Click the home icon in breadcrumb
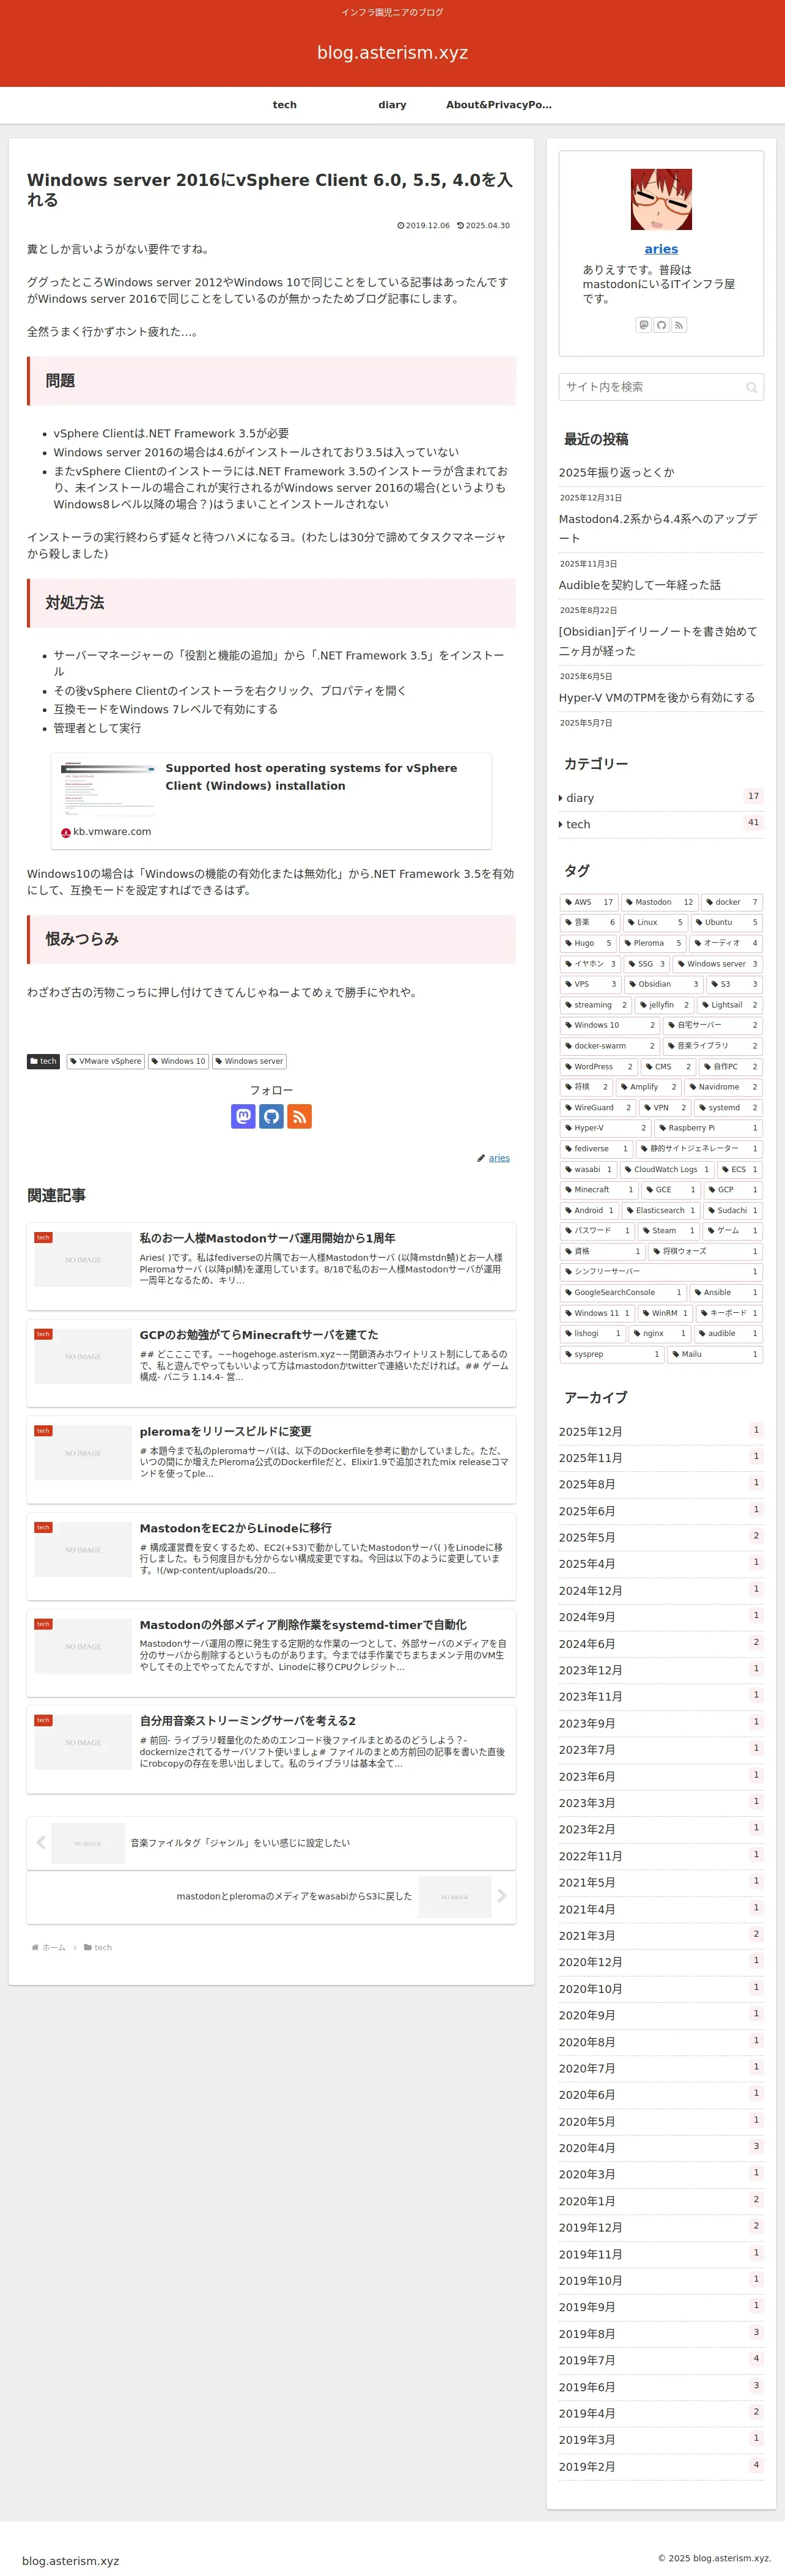Screen dimensions: 785x2576 35,1948
